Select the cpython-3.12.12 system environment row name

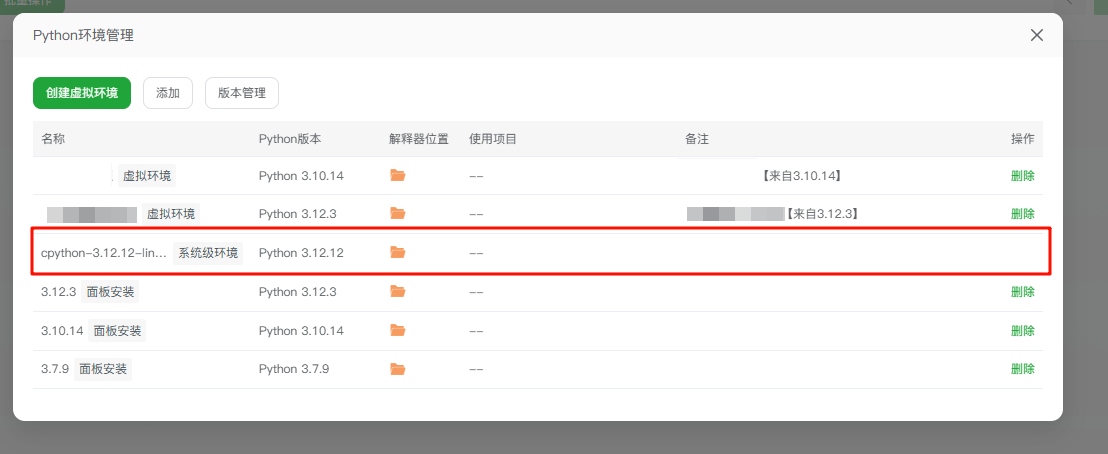pyautogui.click(x=103, y=253)
